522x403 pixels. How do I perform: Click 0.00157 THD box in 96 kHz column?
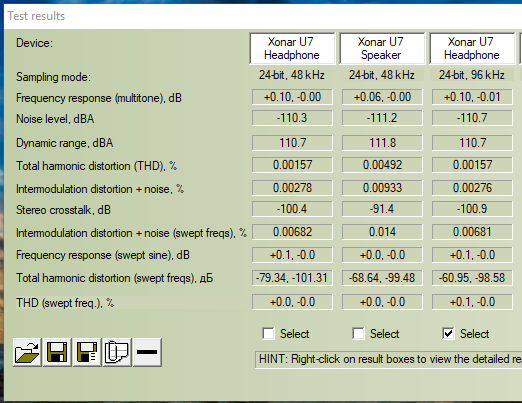(x=472, y=165)
